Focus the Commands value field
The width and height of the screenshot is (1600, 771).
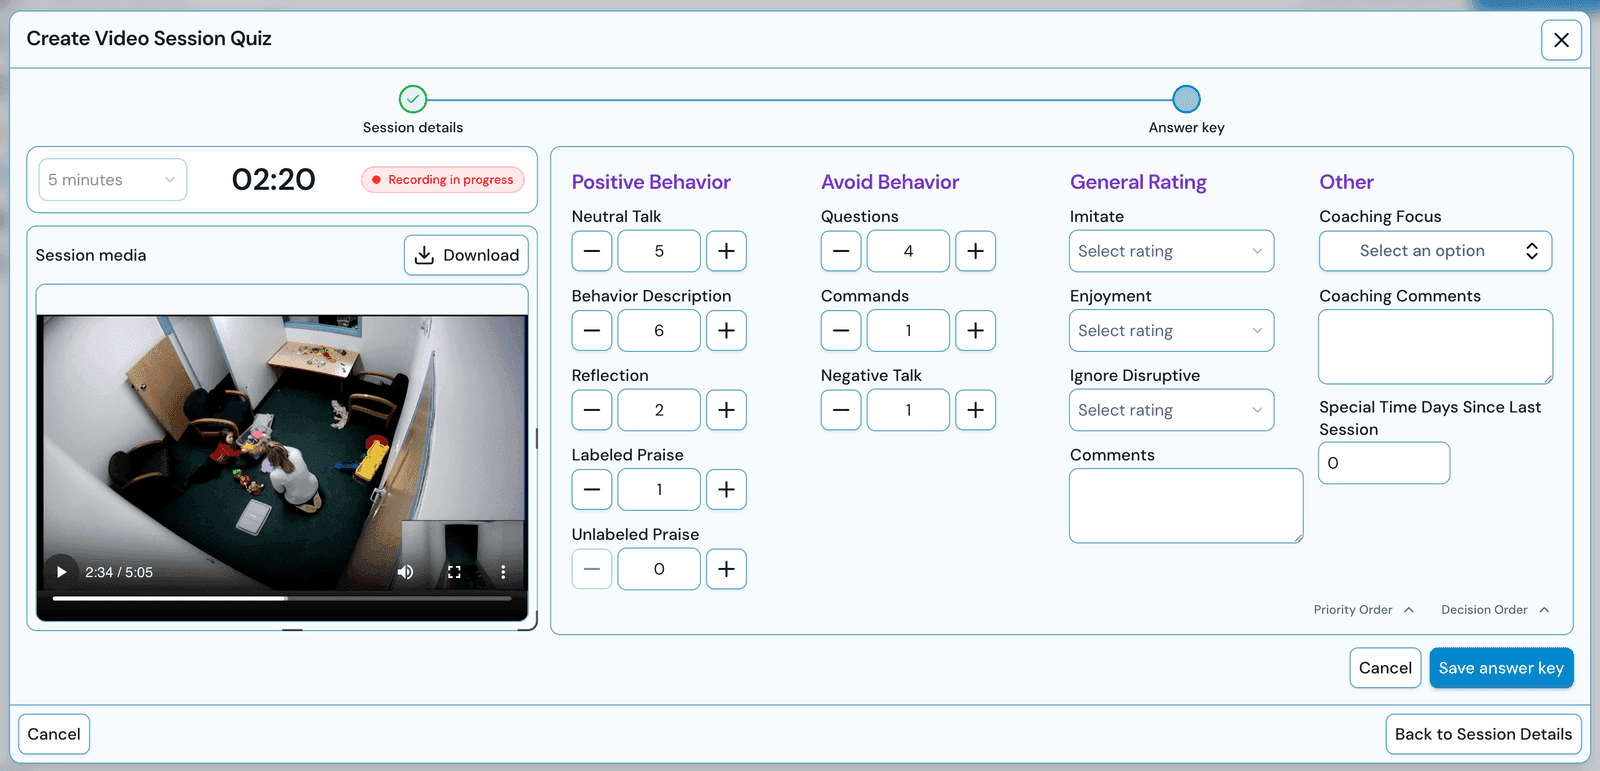908,330
